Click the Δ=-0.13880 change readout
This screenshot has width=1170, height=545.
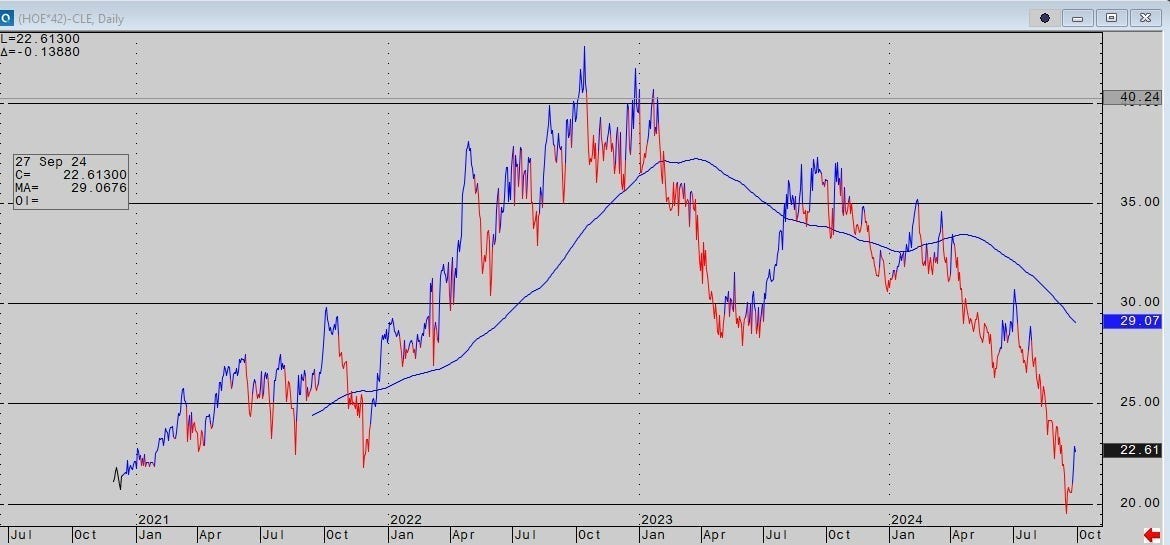point(40,52)
